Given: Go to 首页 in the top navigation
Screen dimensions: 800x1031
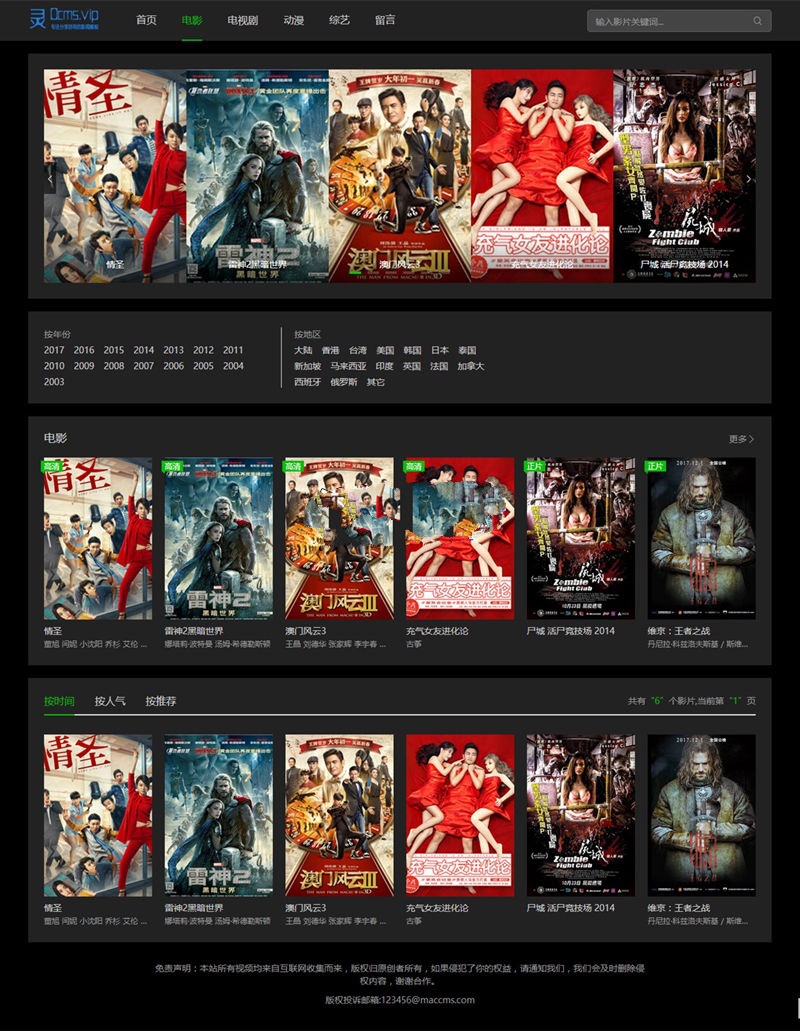Looking at the screenshot, I should (146, 20).
